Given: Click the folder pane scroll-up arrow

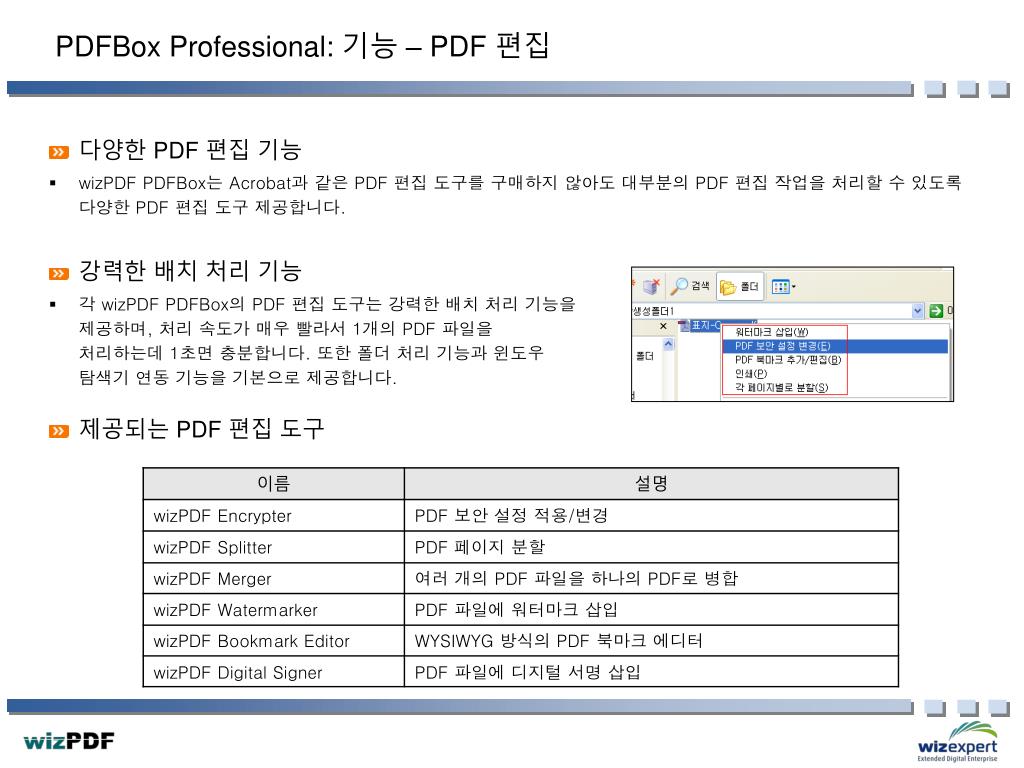Looking at the screenshot, I should (x=668, y=344).
